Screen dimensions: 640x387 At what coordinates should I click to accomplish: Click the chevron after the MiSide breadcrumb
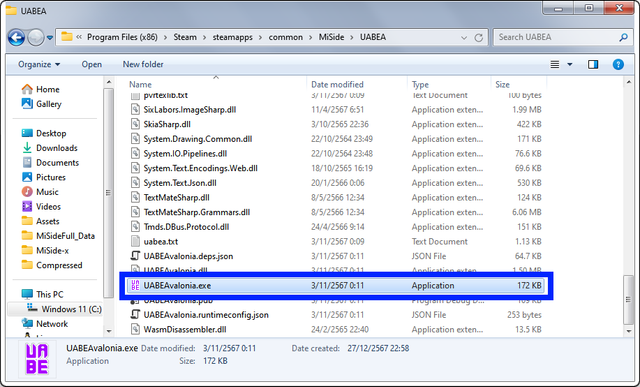352,38
